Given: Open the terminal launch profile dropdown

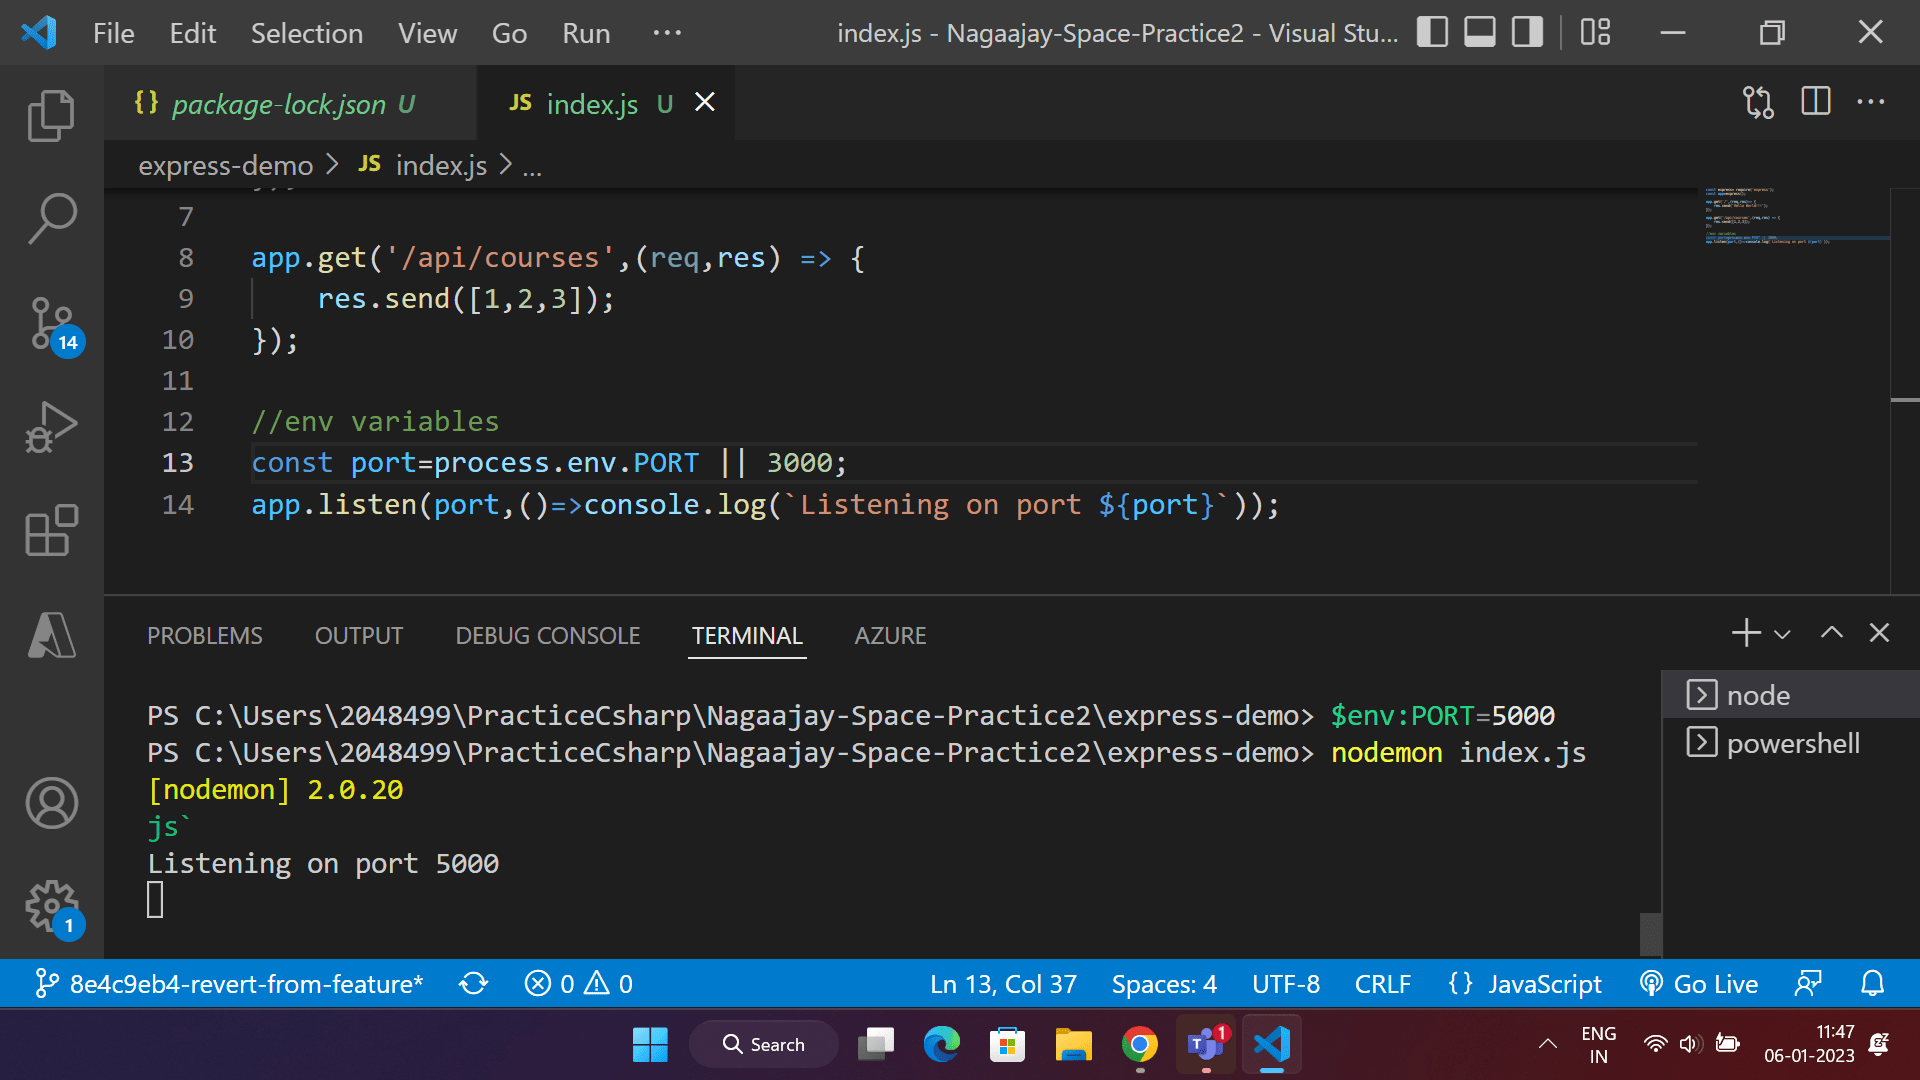Looking at the screenshot, I should point(1782,632).
